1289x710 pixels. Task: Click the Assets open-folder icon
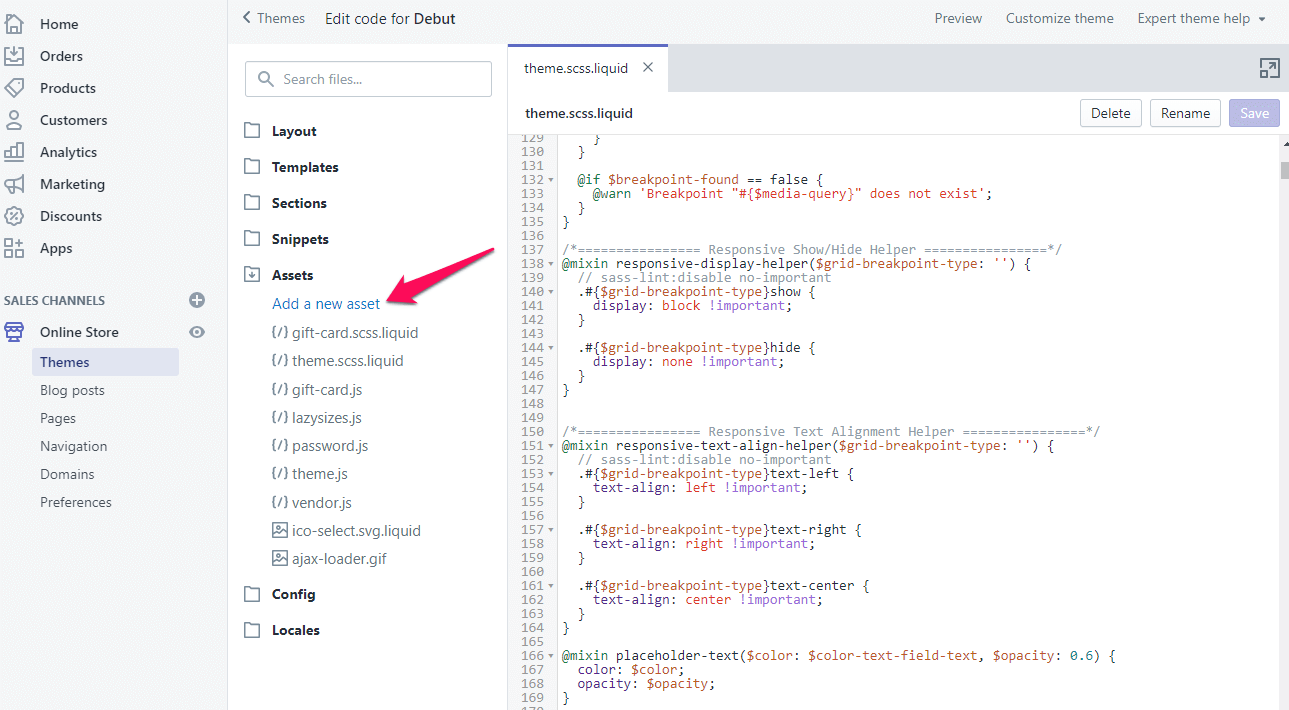(252, 274)
